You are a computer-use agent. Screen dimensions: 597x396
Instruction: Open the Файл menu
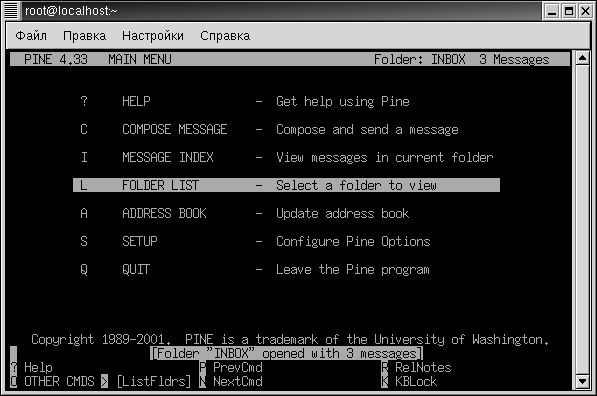31,36
